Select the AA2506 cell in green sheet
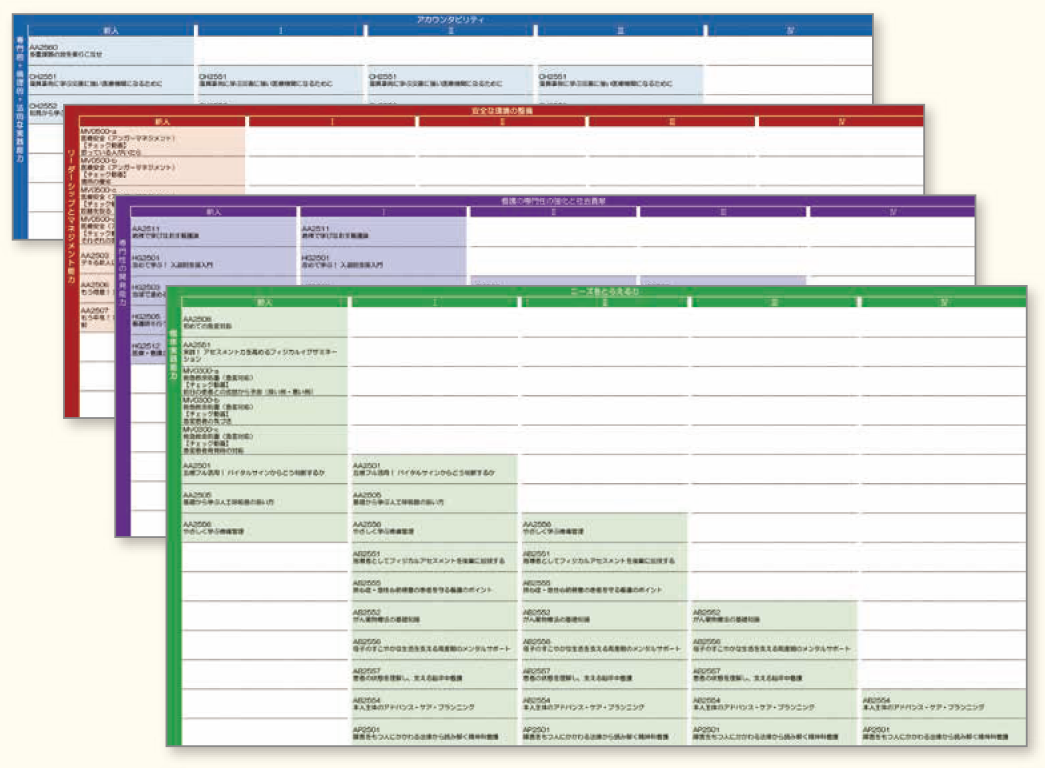 [x=265, y=321]
